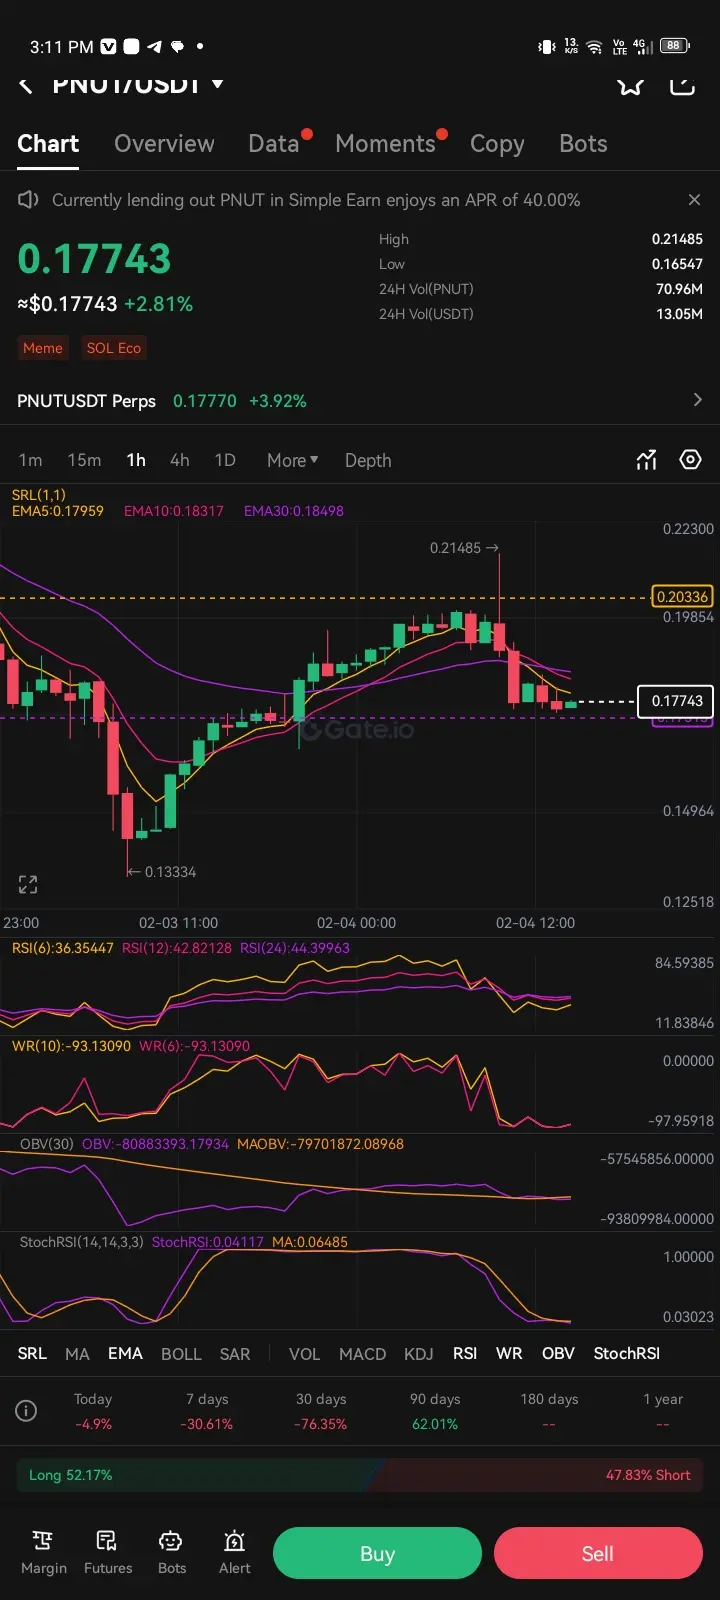
Task: Toggle the VOL sub-indicator
Action: pos(304,1353)
